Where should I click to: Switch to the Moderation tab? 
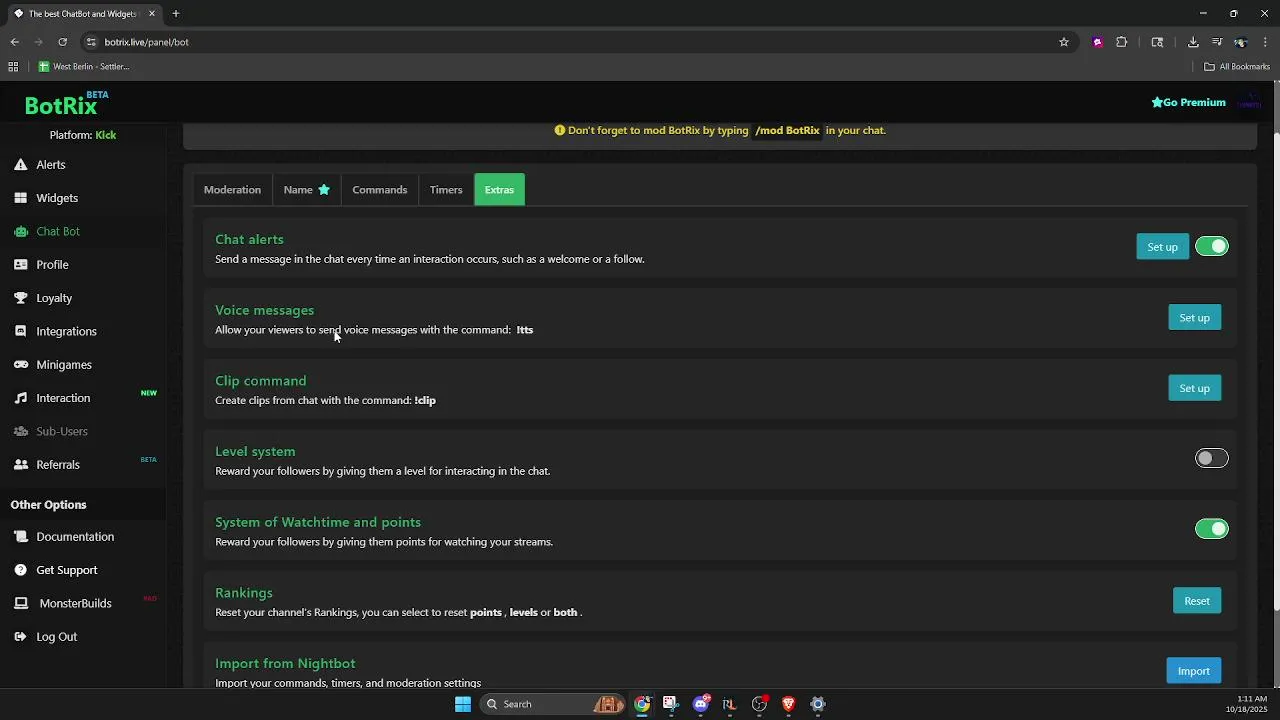tap(232, 190)
